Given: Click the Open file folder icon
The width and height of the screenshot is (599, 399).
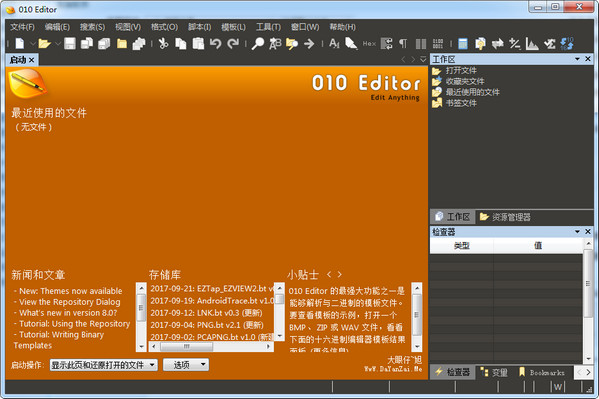Looking at the screenshot, I should (45, 44).
